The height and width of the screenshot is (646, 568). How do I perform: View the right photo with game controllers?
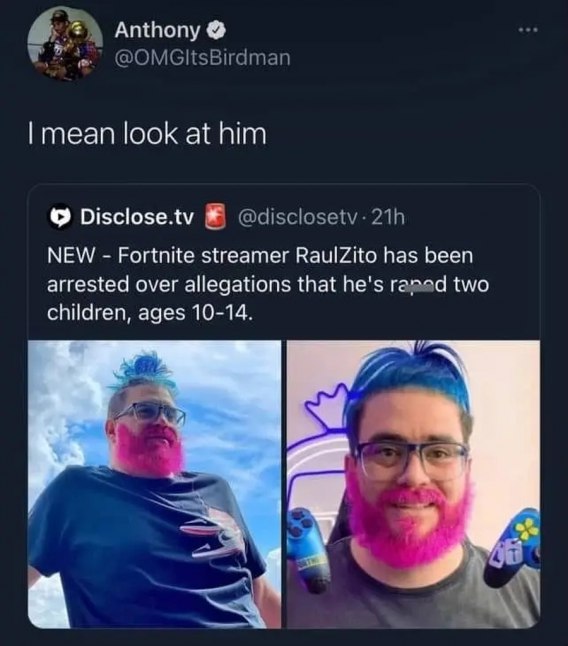(413, 484)
